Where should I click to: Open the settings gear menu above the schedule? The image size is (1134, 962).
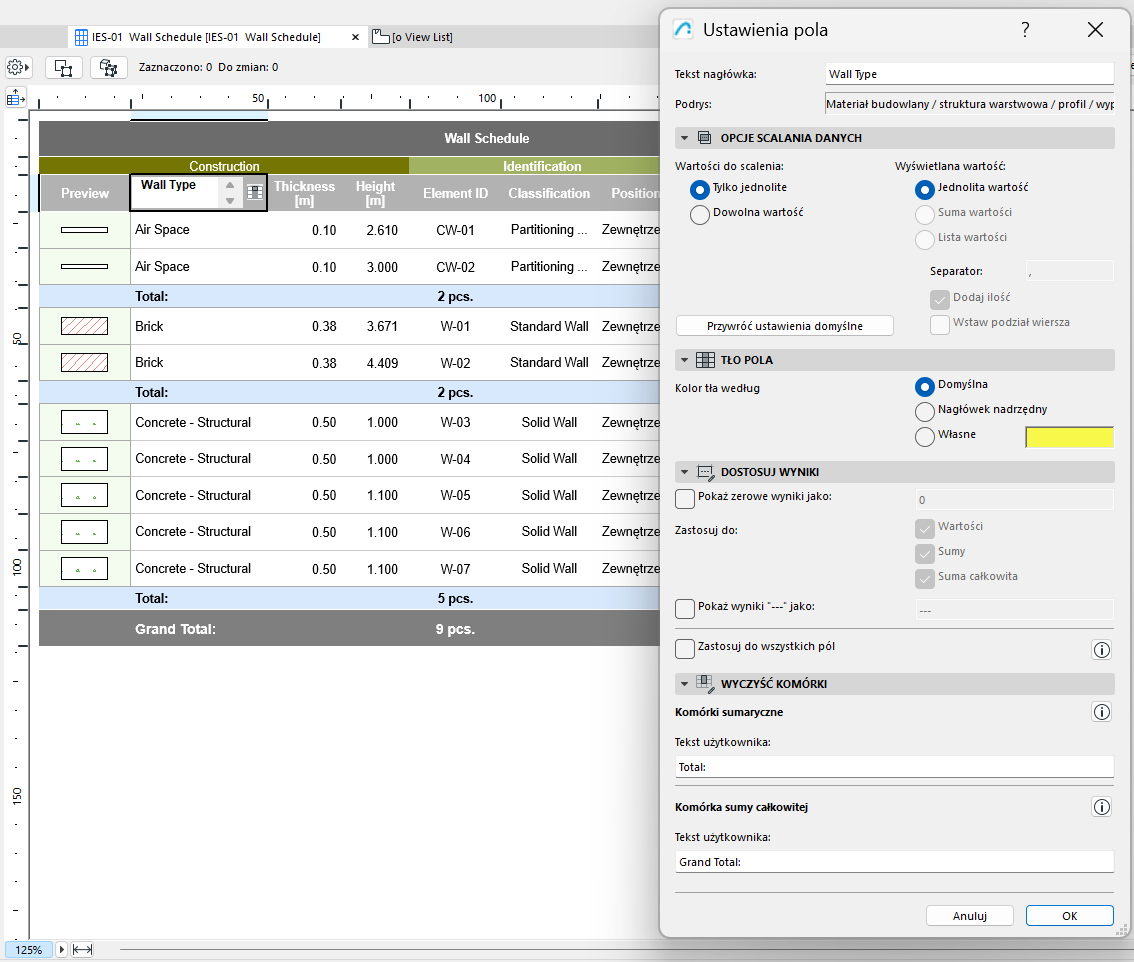pyautogui.click(x=17, y=67)
